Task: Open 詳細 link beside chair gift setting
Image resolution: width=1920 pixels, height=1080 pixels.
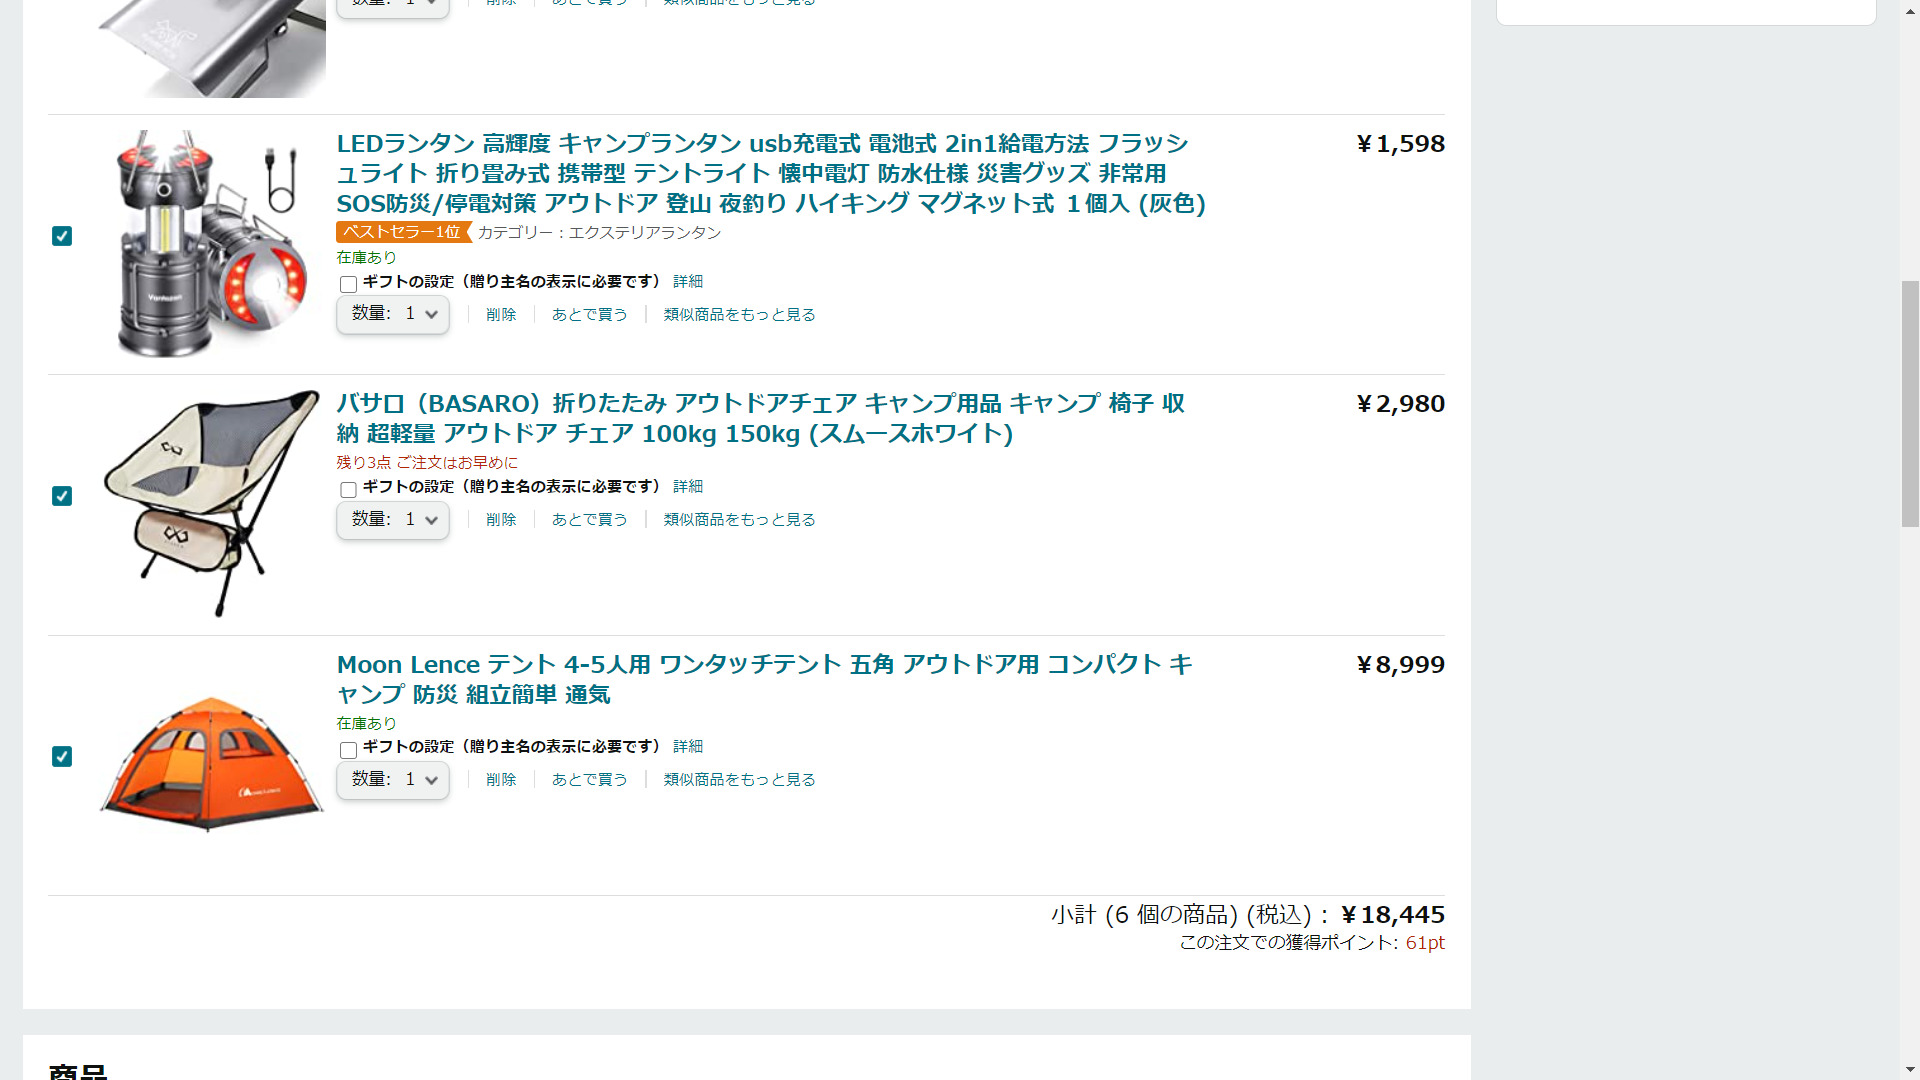Action: 688,487
